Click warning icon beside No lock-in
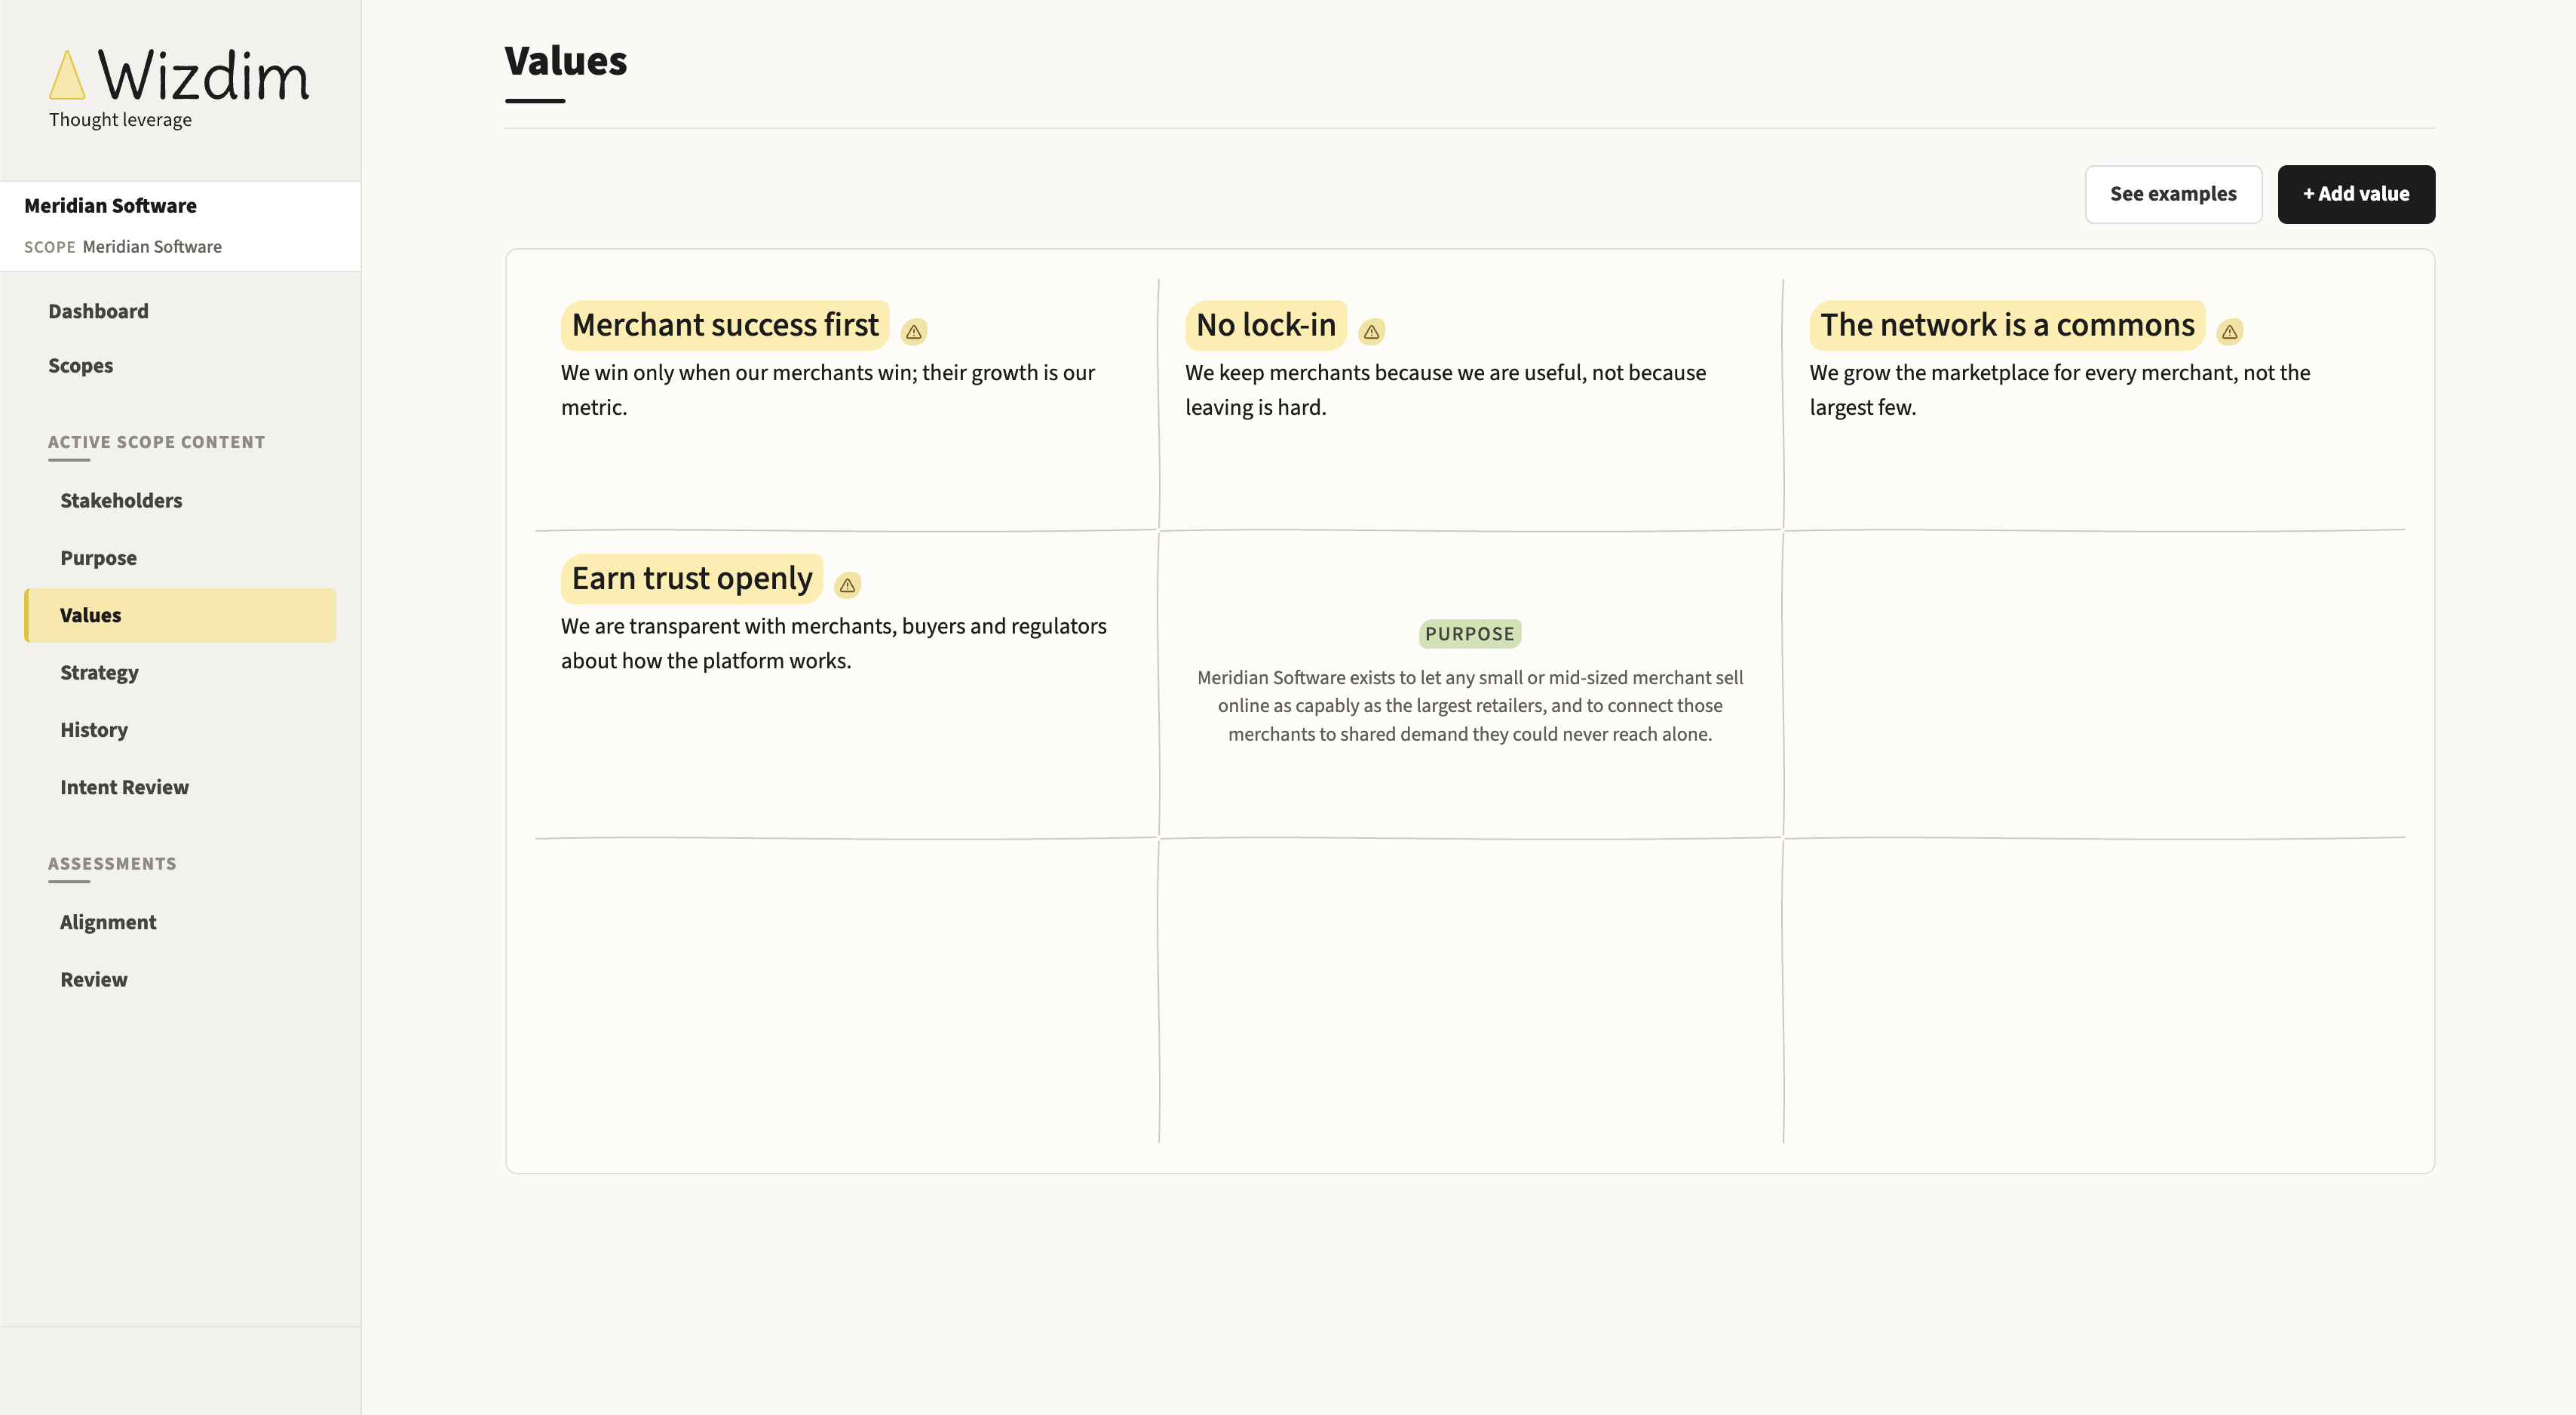The height and width of the screenshot is (1415, 2576). tap(1372, 331)
